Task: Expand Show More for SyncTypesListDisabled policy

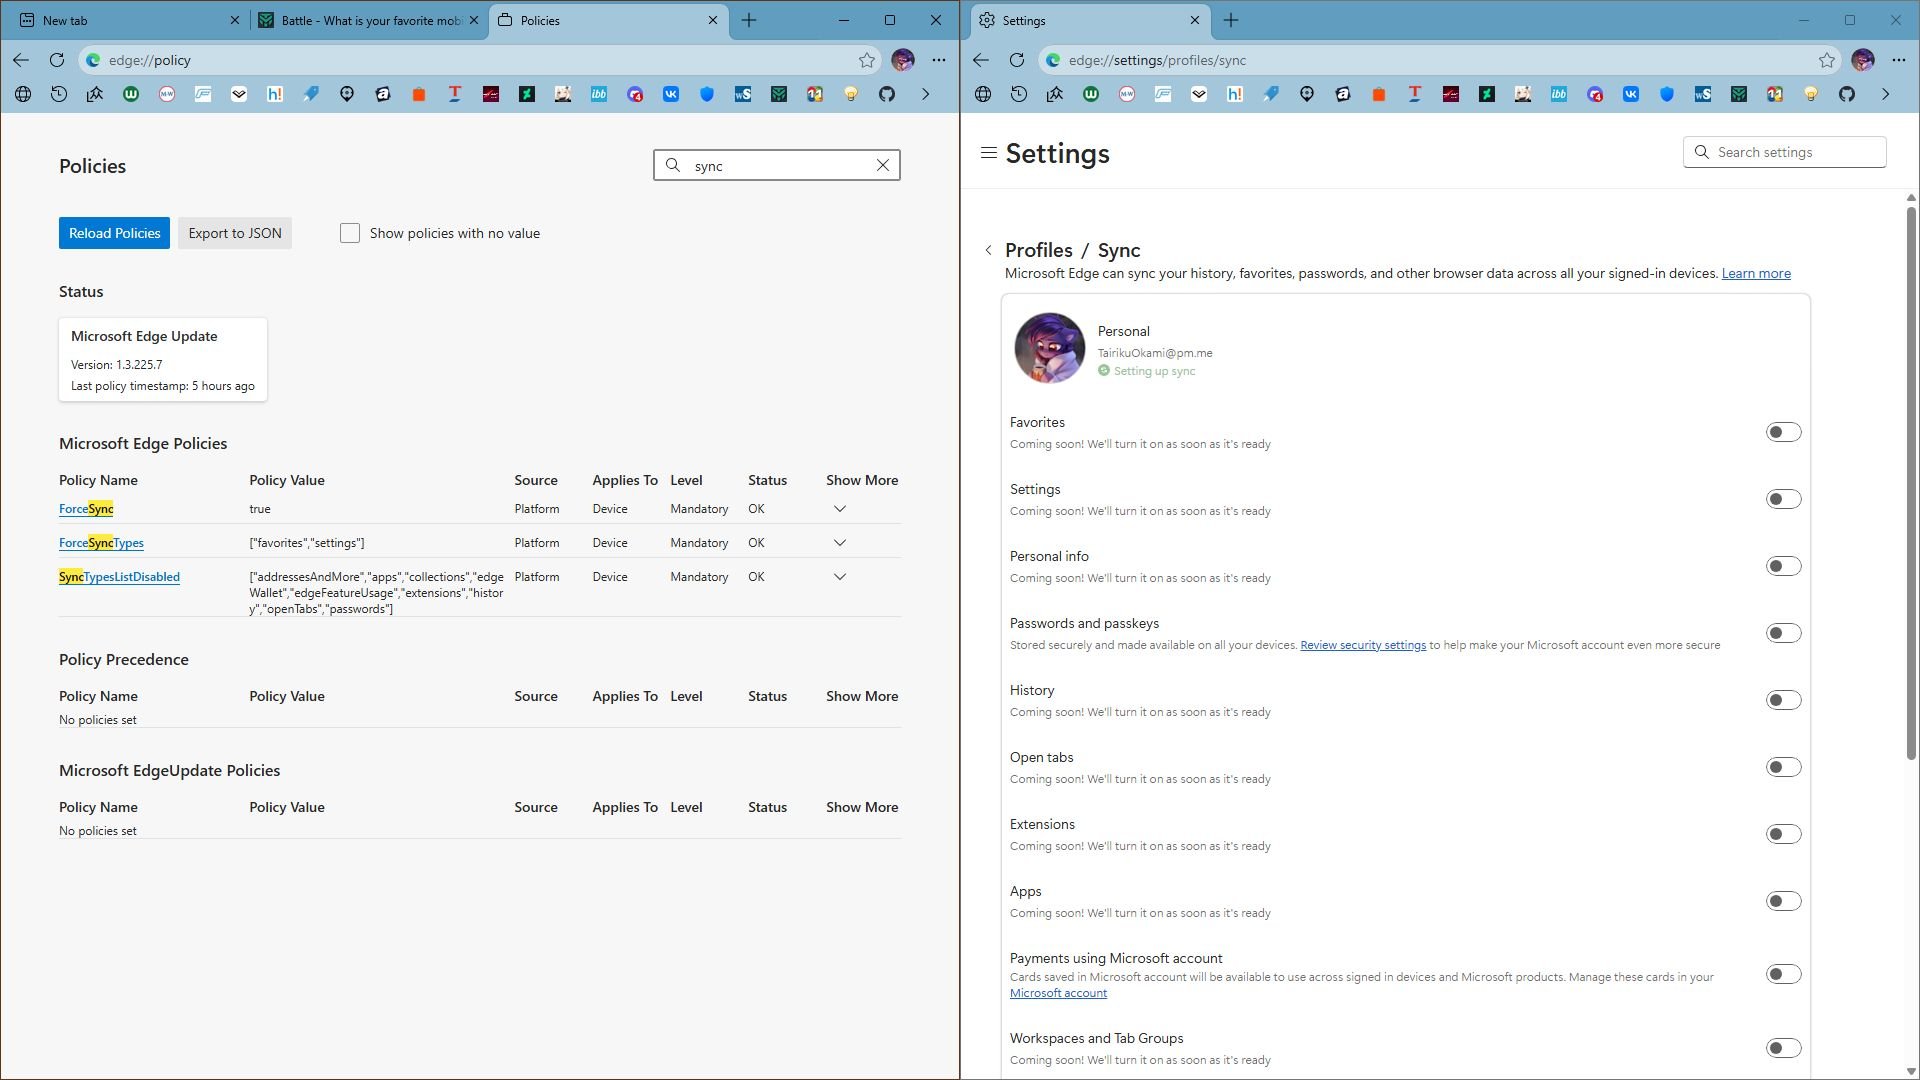Action: pos(840,577)
